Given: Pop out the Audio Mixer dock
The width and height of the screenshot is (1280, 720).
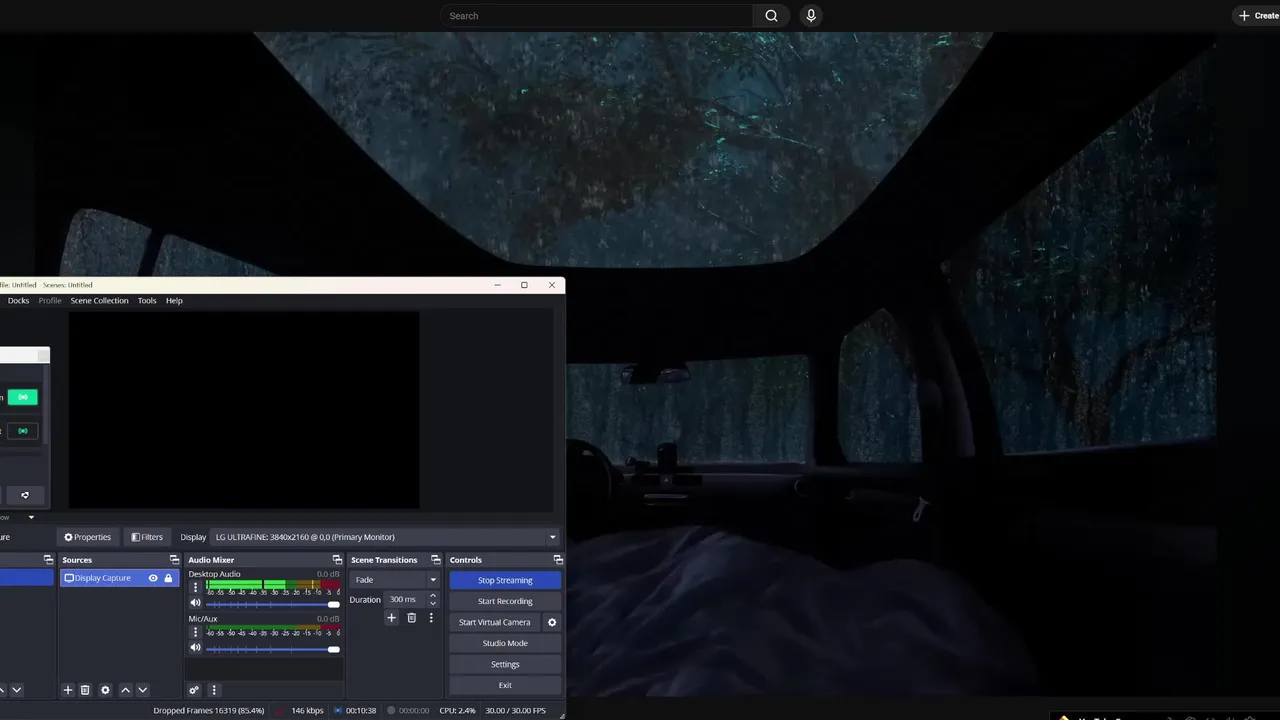Looking at the screenshot, I should (337, 560).
